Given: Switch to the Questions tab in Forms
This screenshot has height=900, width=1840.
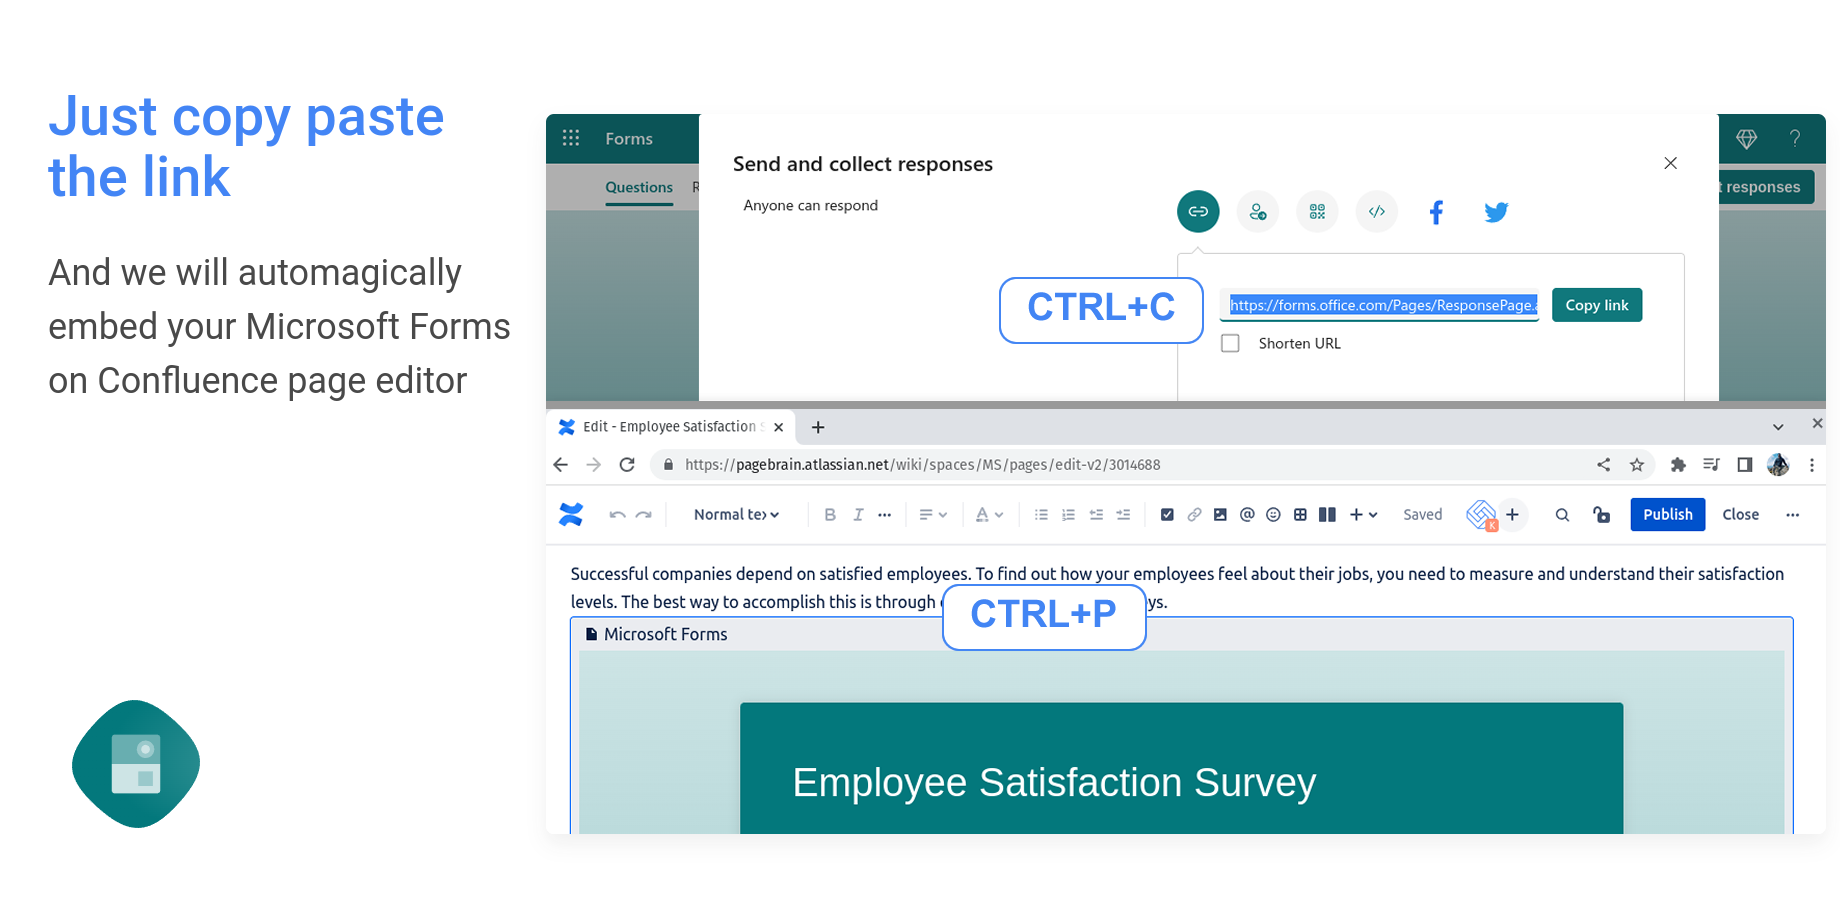Looking at the screenshot, I should click(639, 187).
